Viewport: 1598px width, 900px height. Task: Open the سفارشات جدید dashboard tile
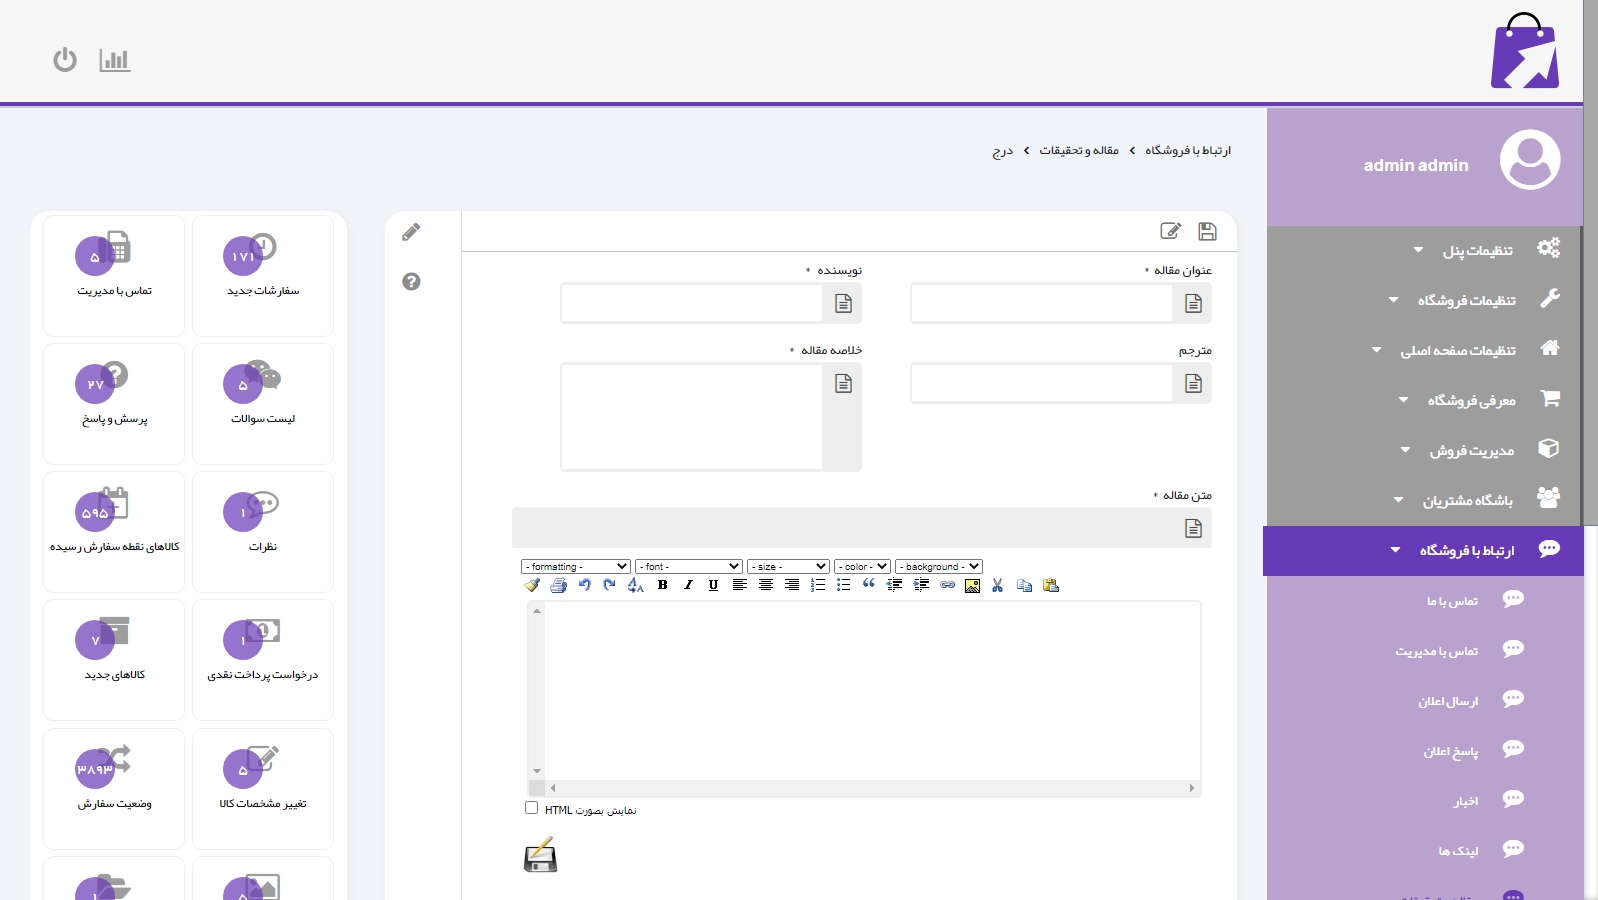coord(263,275)
